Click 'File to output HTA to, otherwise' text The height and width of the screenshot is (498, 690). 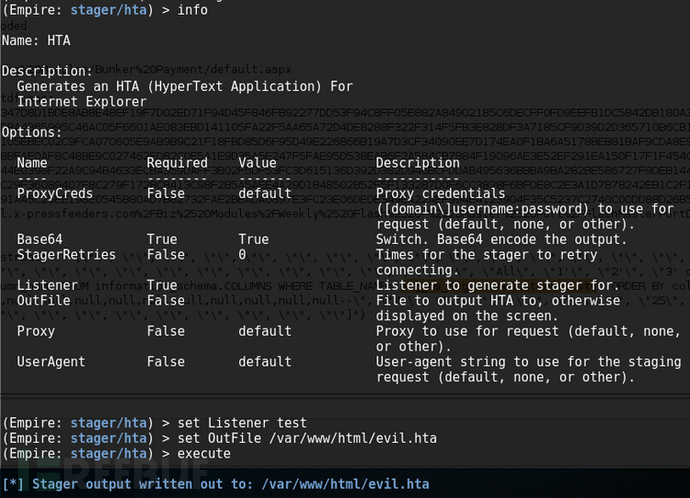click(x=498, y=300)
